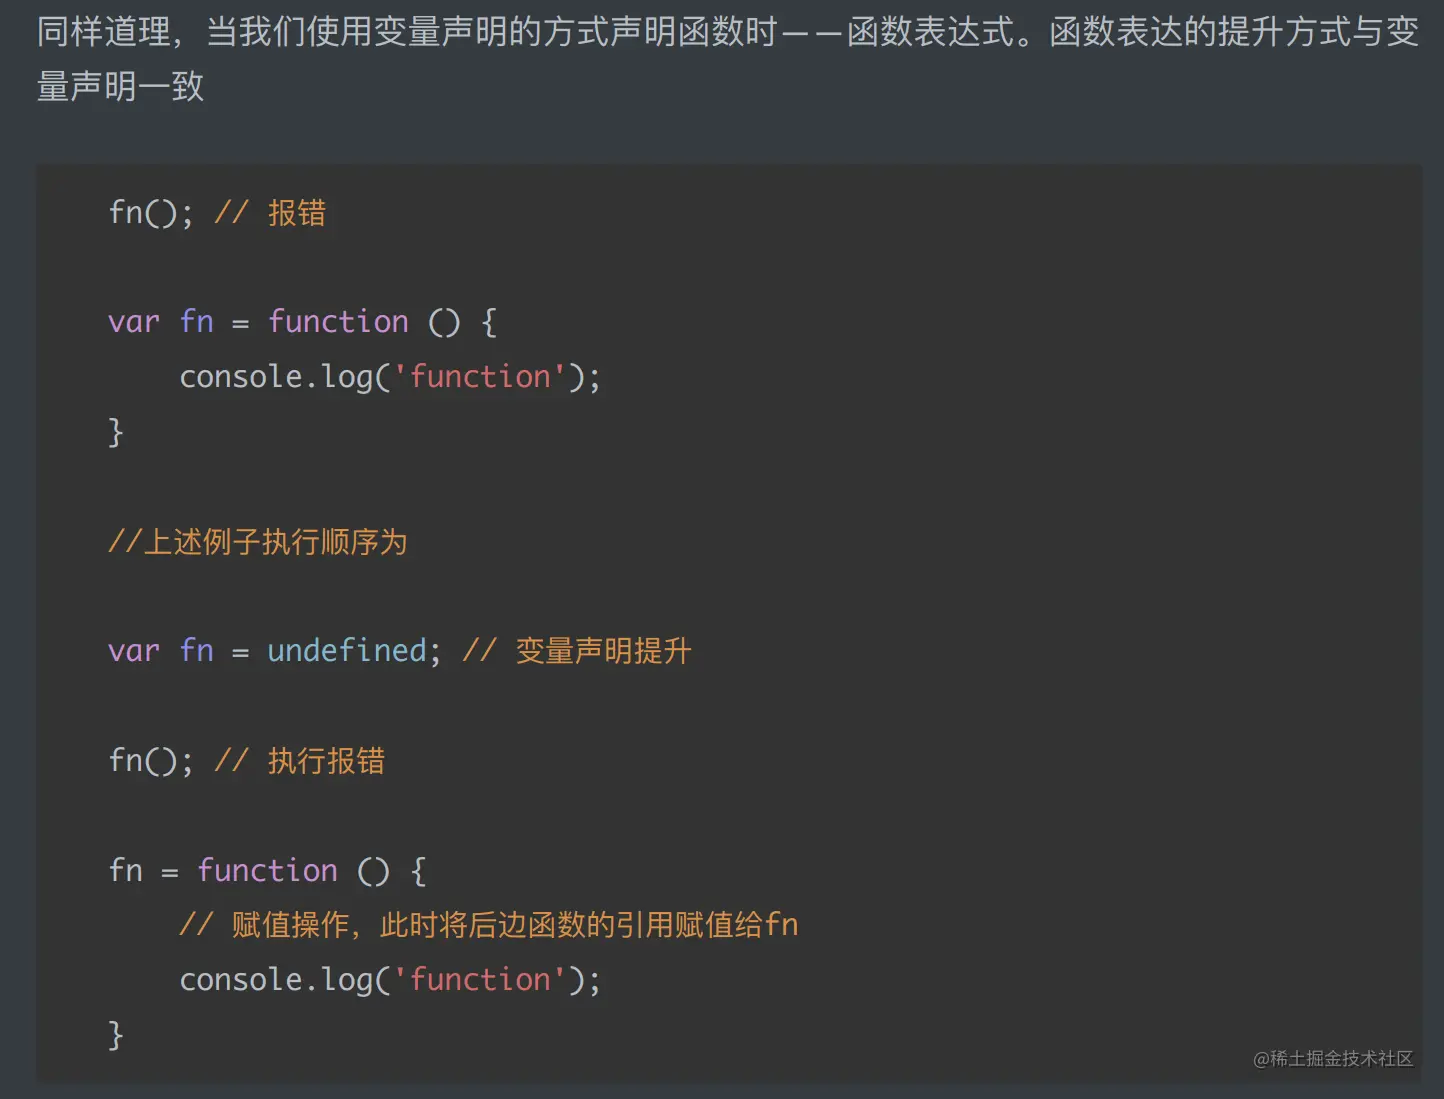Click the final closing brace of the code block
This screenshot has width=1444, height=1099.
coord(115,1035)
